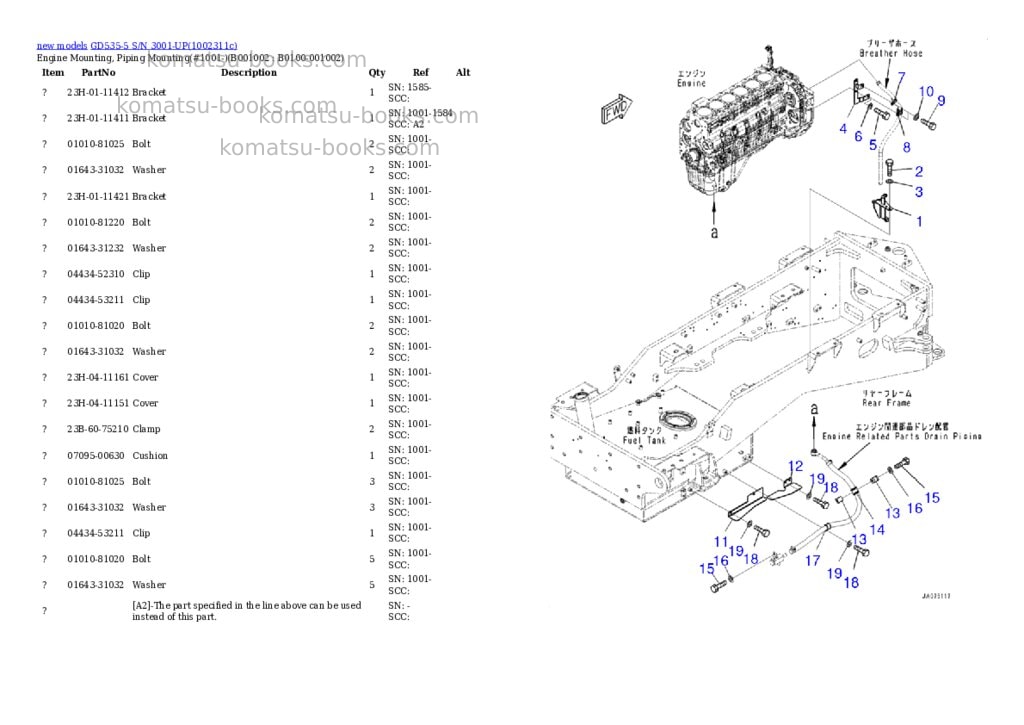Image resolution: width=1024 pixels, height=725 pixels.
Task: Click callout number 5 in diagram
Action: [x=873, y=145]
